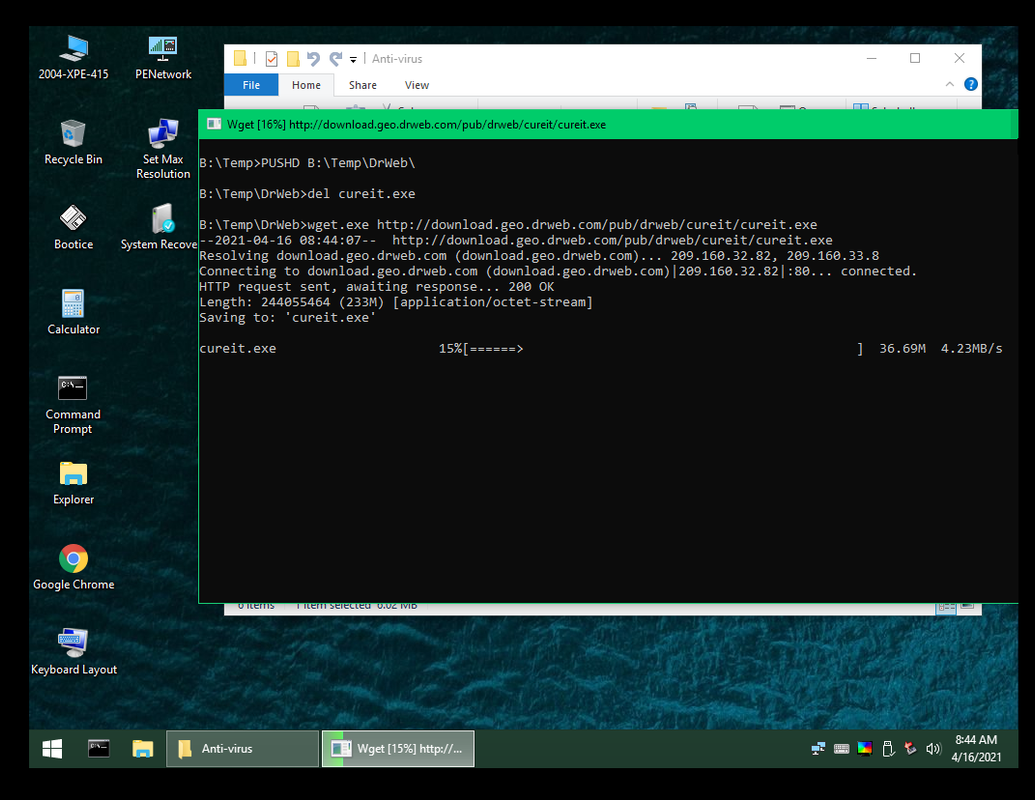Click the Properties quick access icon in Explorer
Image resolution: width=1035 pixels, height=800 pixels.
271,59
